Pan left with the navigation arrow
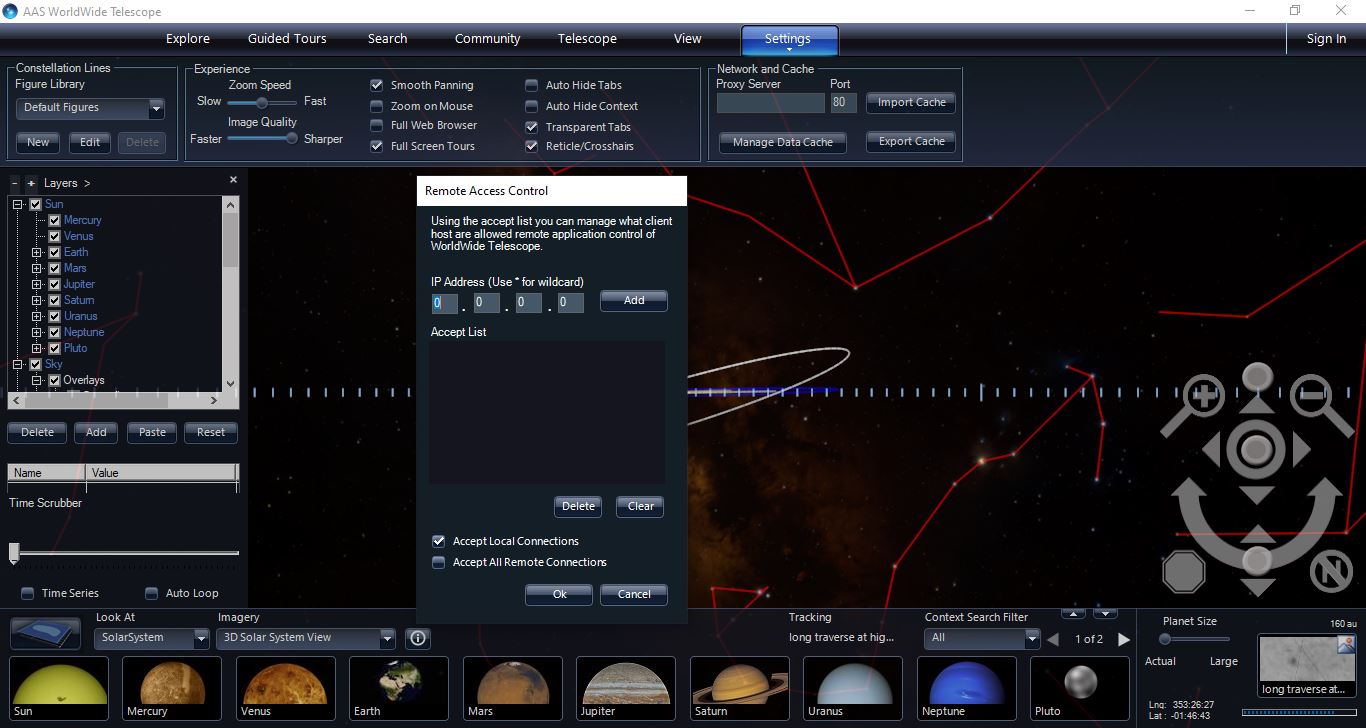Screen dimensions: 1366x728 1211,450
